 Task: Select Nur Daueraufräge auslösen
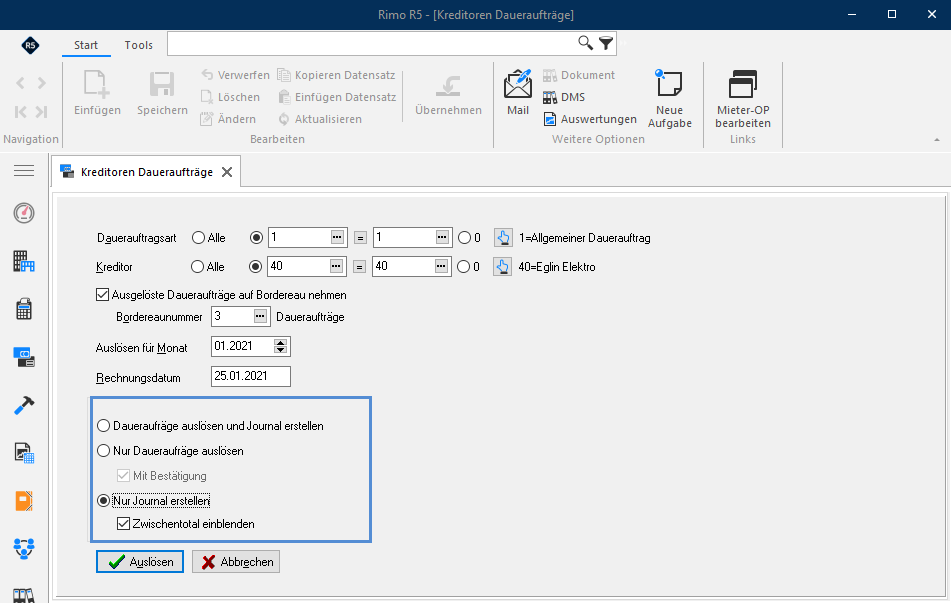click(x=104, y=451)
